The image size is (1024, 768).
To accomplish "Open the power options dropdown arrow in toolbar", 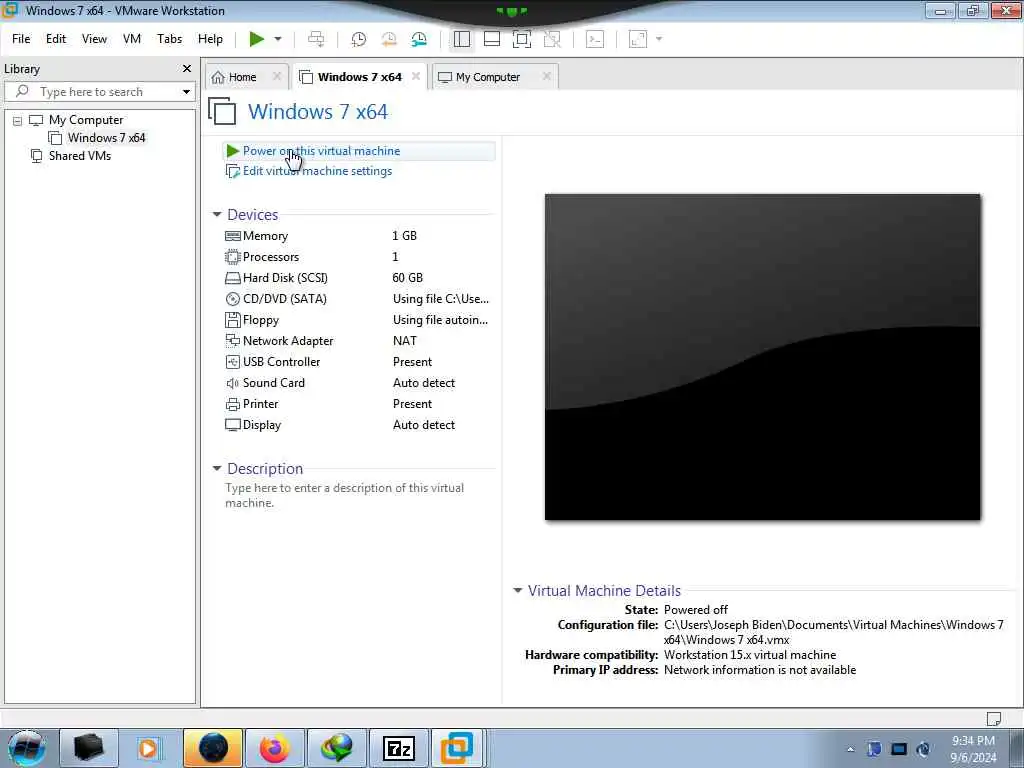I will [x=278, y=39].
